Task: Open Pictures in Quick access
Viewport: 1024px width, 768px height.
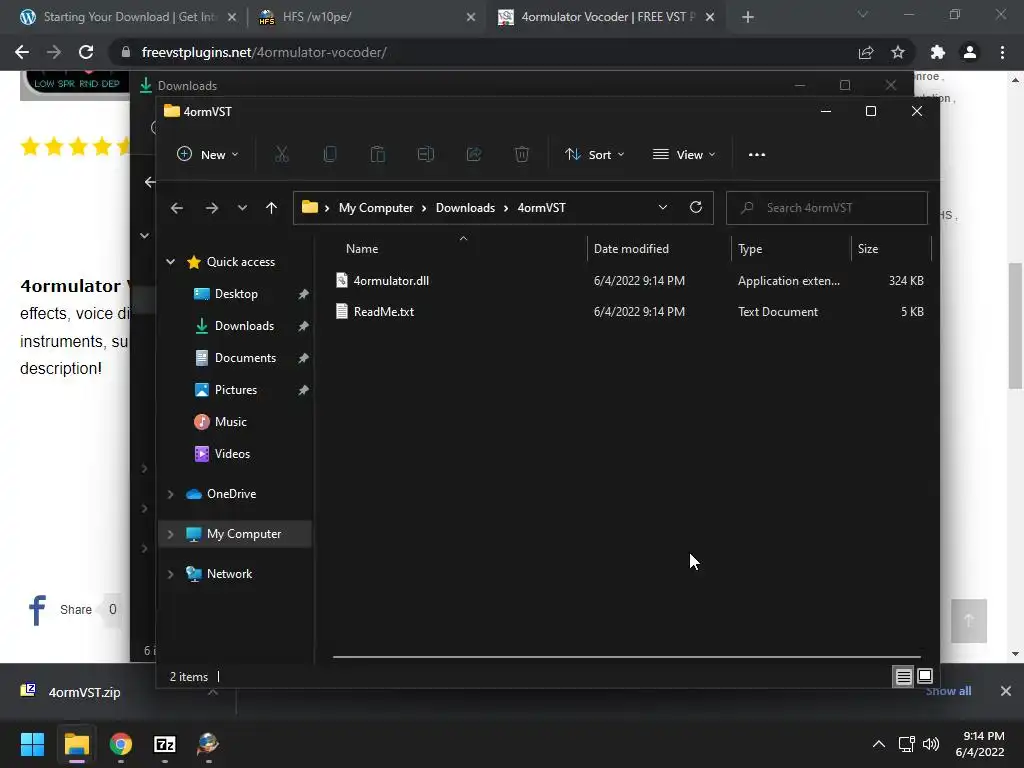Action: 236,390
